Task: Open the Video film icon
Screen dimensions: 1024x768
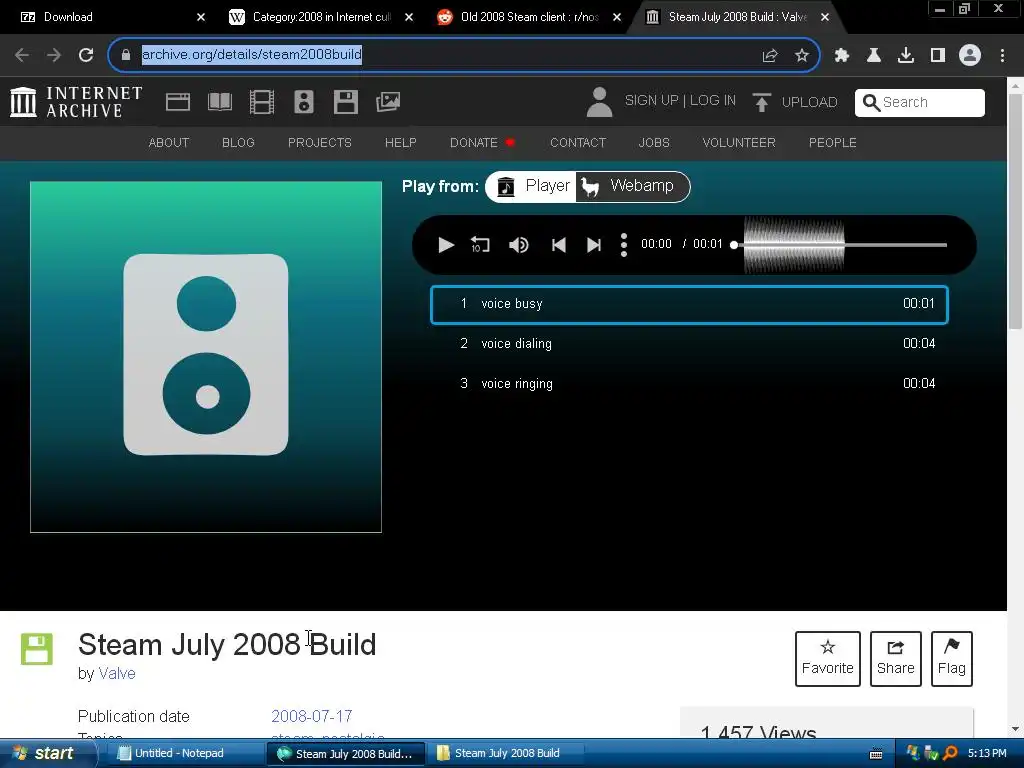Action: pos(262,102)
